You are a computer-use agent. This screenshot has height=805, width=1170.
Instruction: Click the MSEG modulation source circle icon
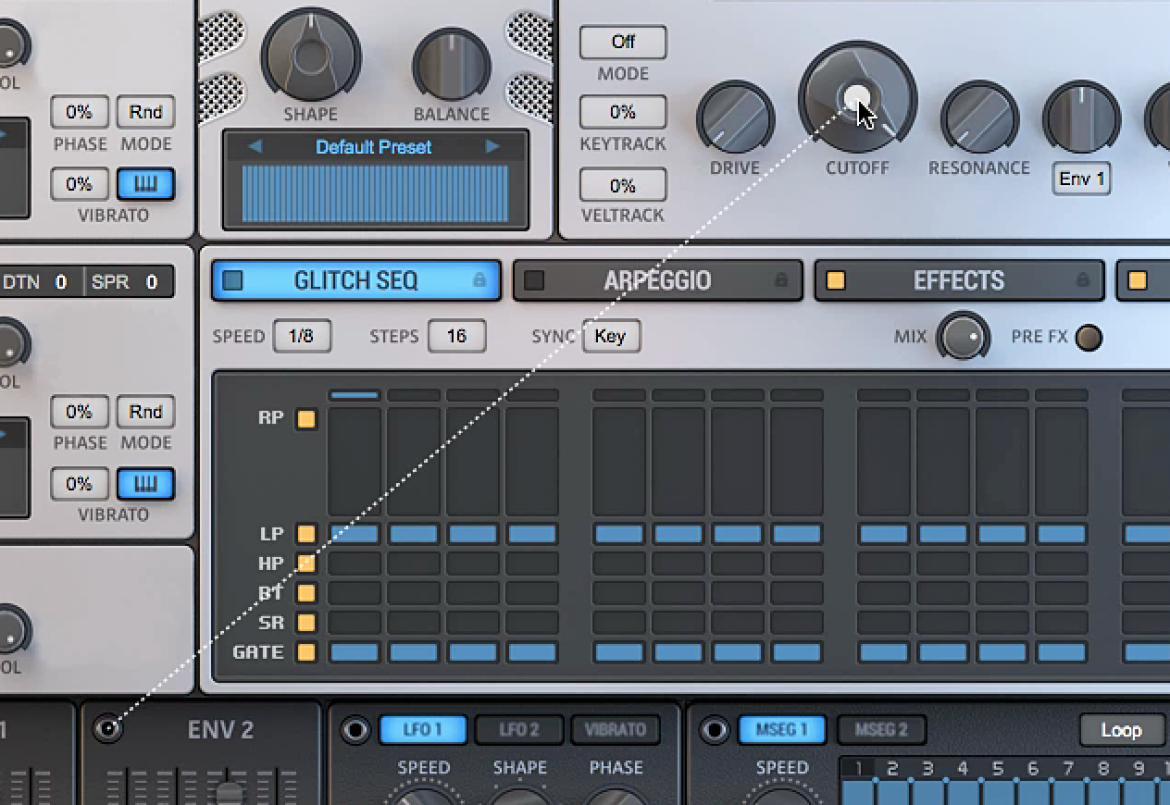(x=714, y=730)
